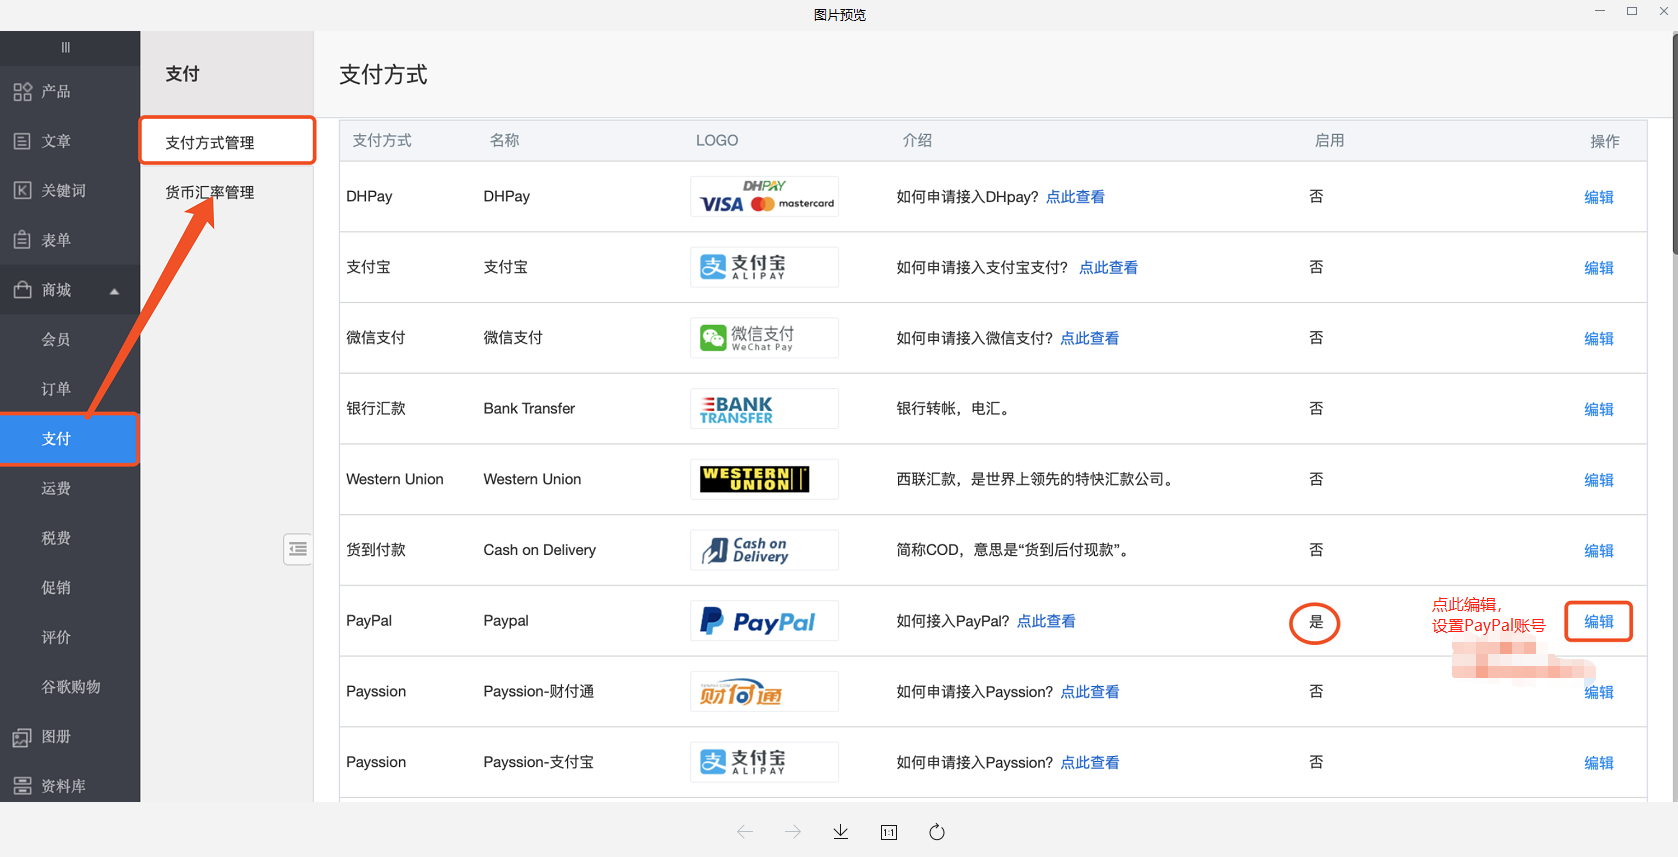Edit the DHPay payment method
The image size is (1678, 857).
1598,197
